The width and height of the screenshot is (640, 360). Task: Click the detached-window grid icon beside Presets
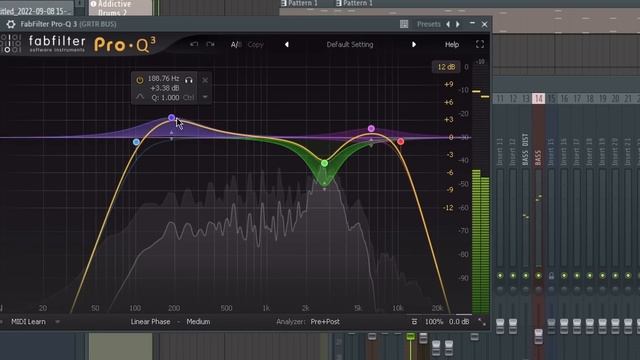pyautogui.click(x=404, y=24)
